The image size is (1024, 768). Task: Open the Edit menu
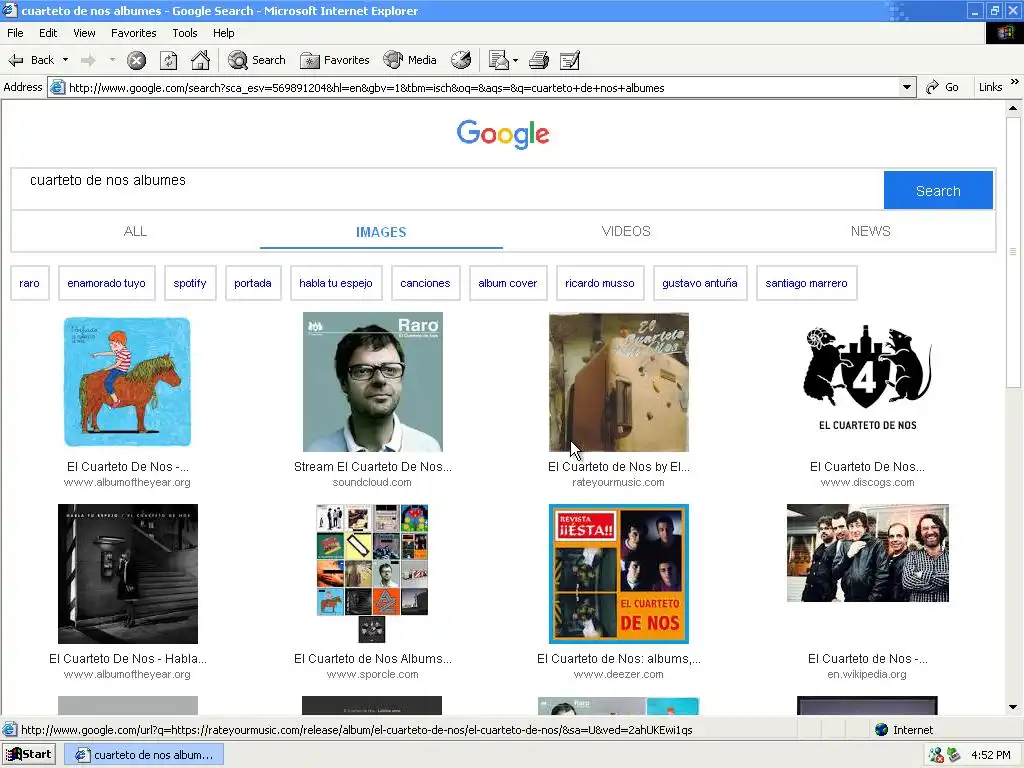coord(48,33)
